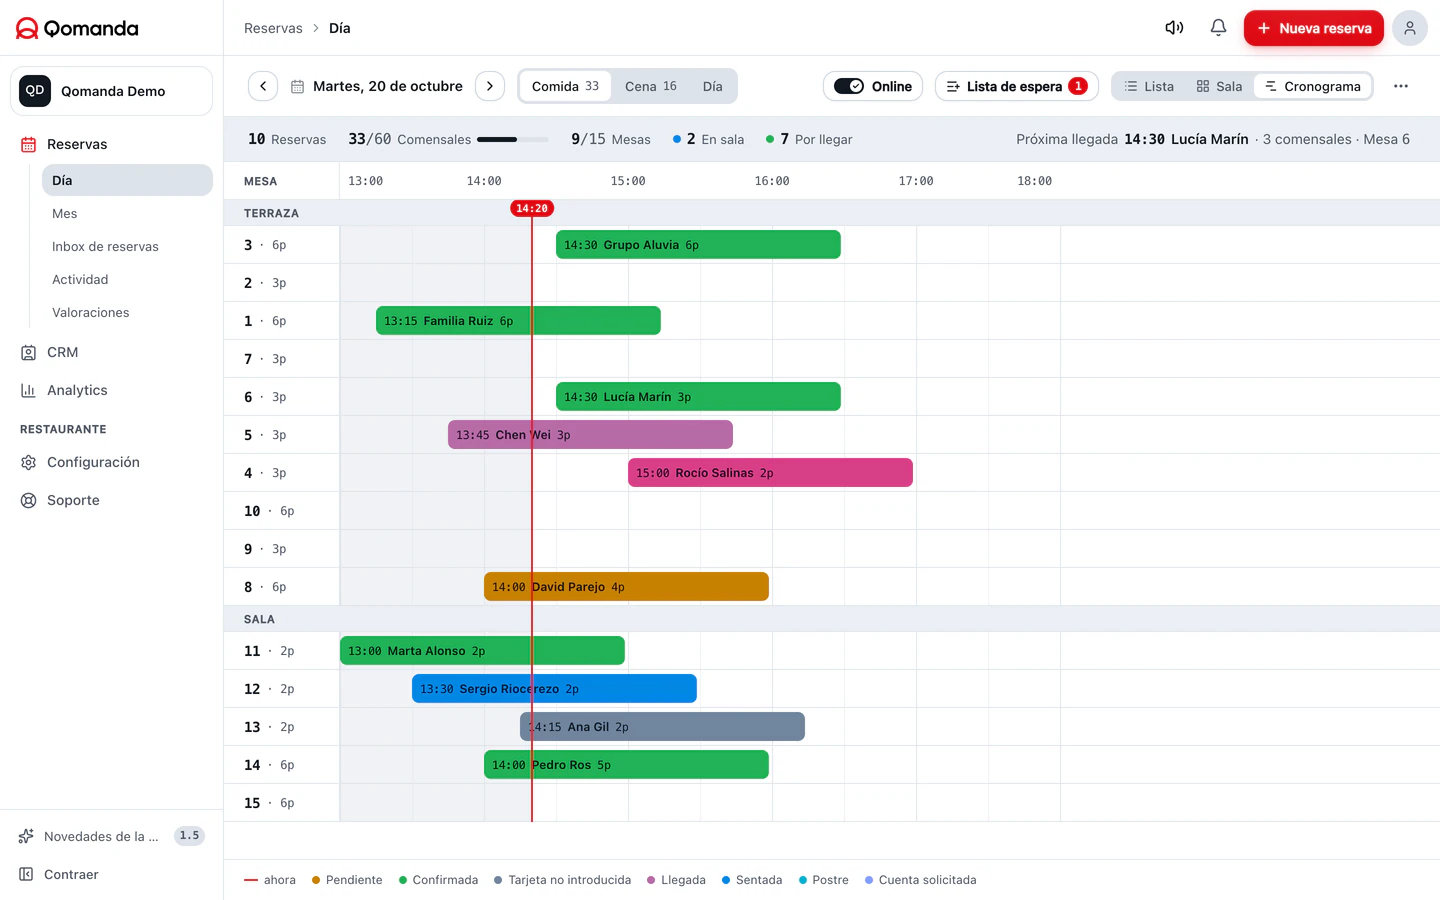Open the Rocío Salinas 15:00 reservation block

770,473
